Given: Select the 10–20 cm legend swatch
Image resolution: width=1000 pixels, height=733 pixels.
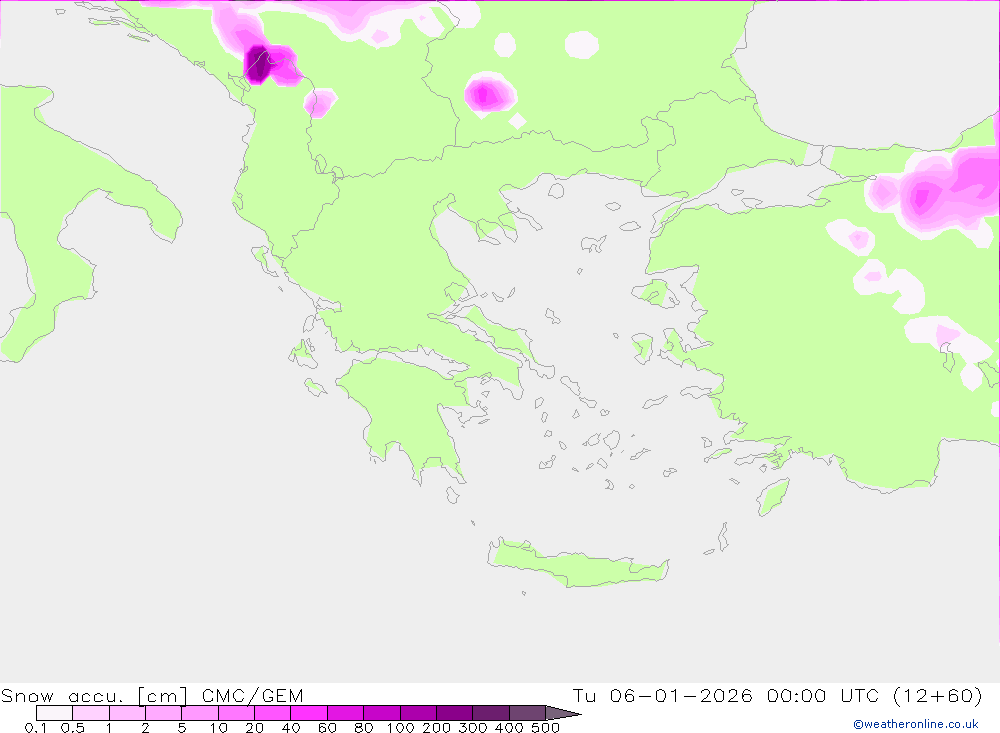Looking at the screenshot, I should pyautogui.click(x=237, y=713).
